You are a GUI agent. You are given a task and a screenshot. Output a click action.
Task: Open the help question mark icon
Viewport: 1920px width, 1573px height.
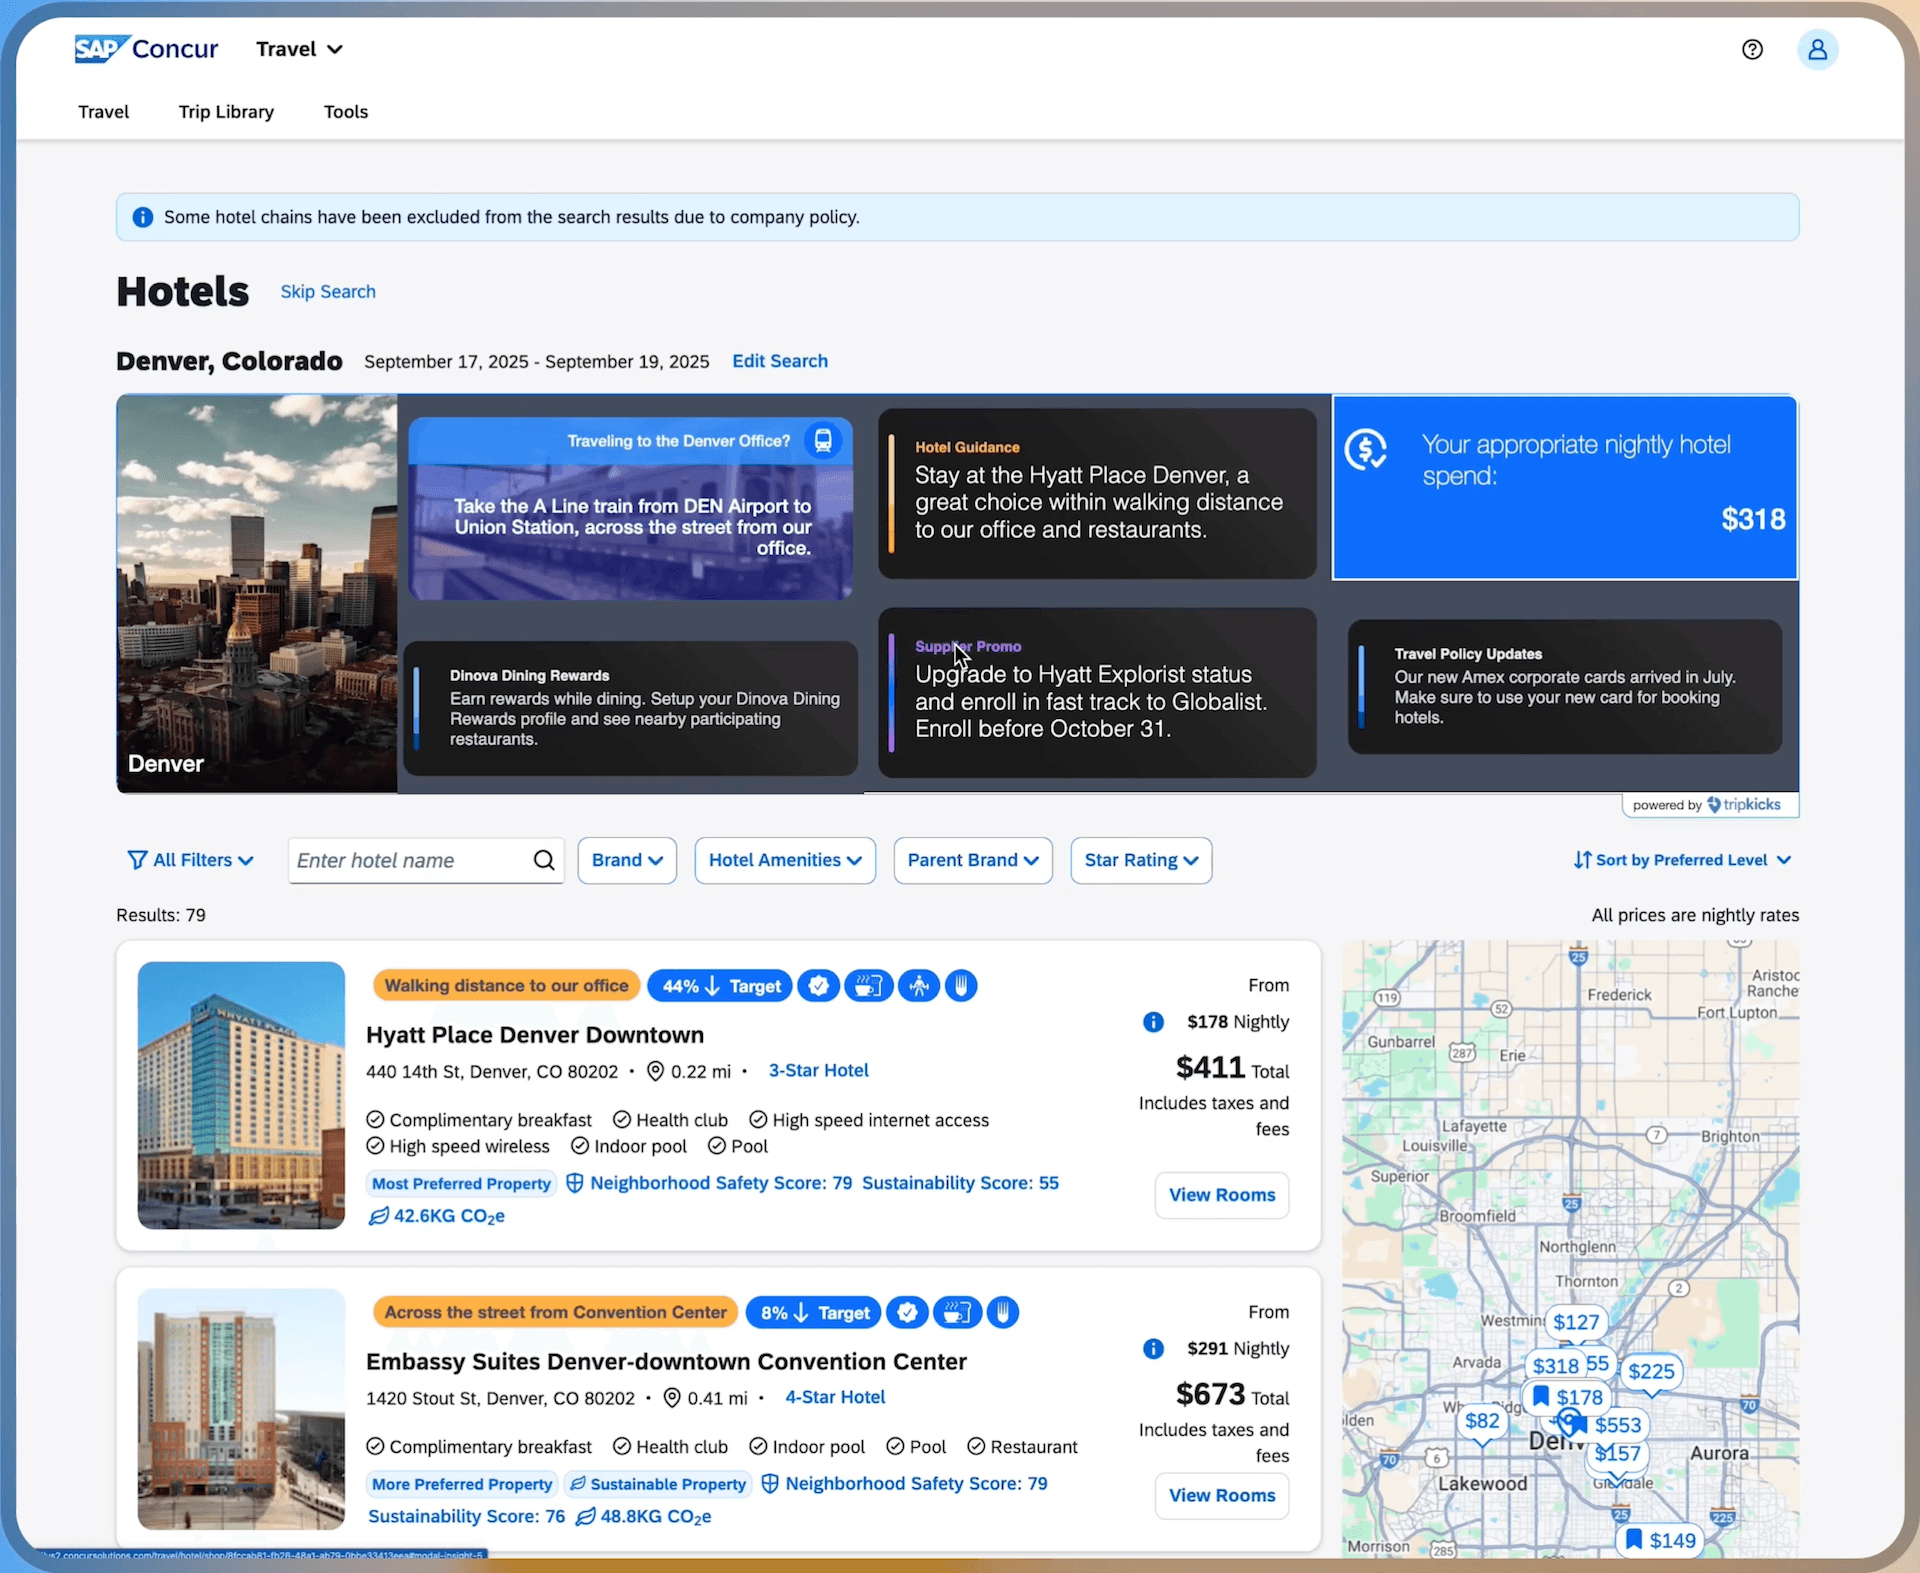click(x=1752, y=49)
